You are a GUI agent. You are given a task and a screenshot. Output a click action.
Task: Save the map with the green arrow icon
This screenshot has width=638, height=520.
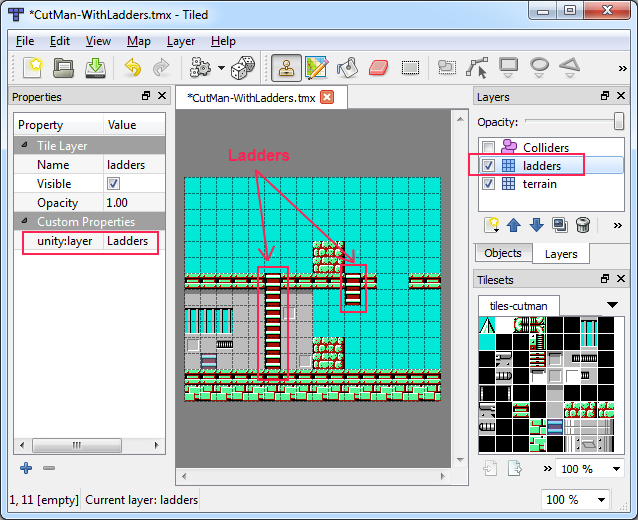pyautogui.click(x=95, y=67)
